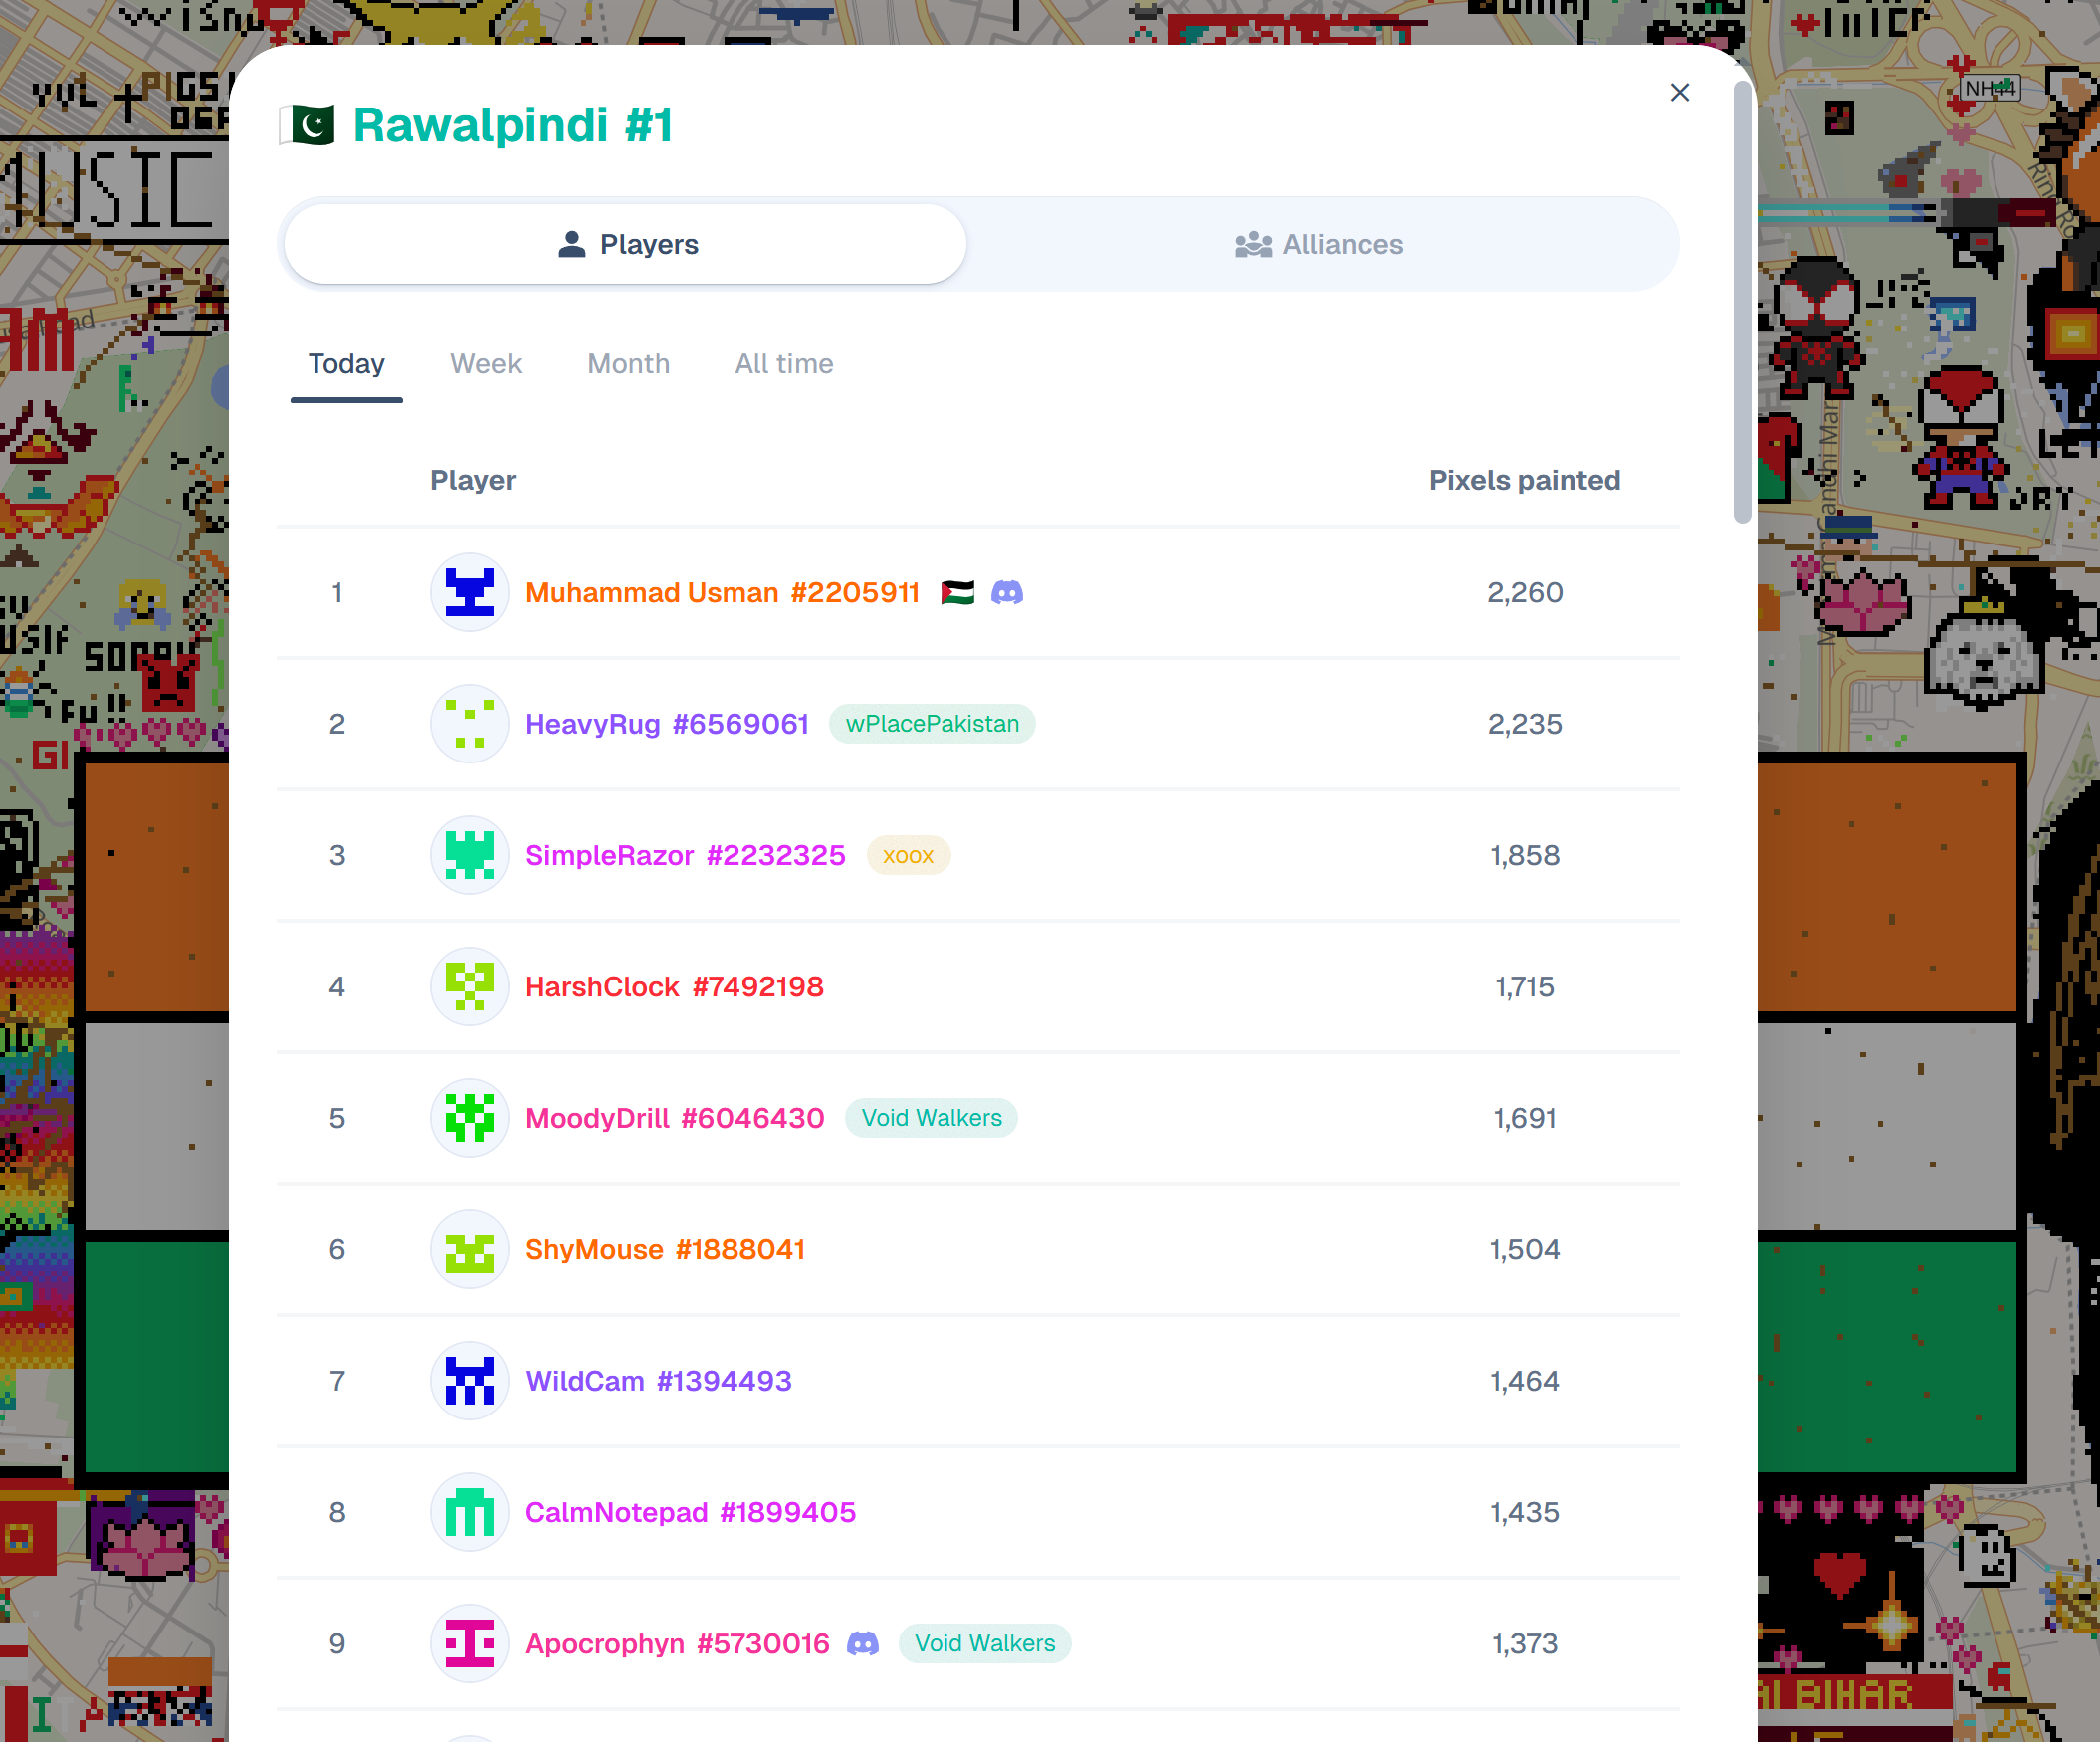This screenshot has height=1742, width=2100.
Task: Click MoodyDrill's green avatar icon
Action: [x=469, y=1117]
